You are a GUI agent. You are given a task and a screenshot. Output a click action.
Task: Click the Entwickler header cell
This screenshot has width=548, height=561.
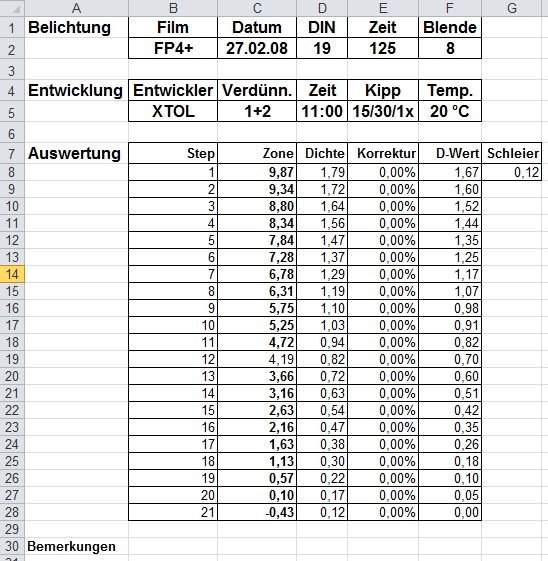tap(173, 90)
